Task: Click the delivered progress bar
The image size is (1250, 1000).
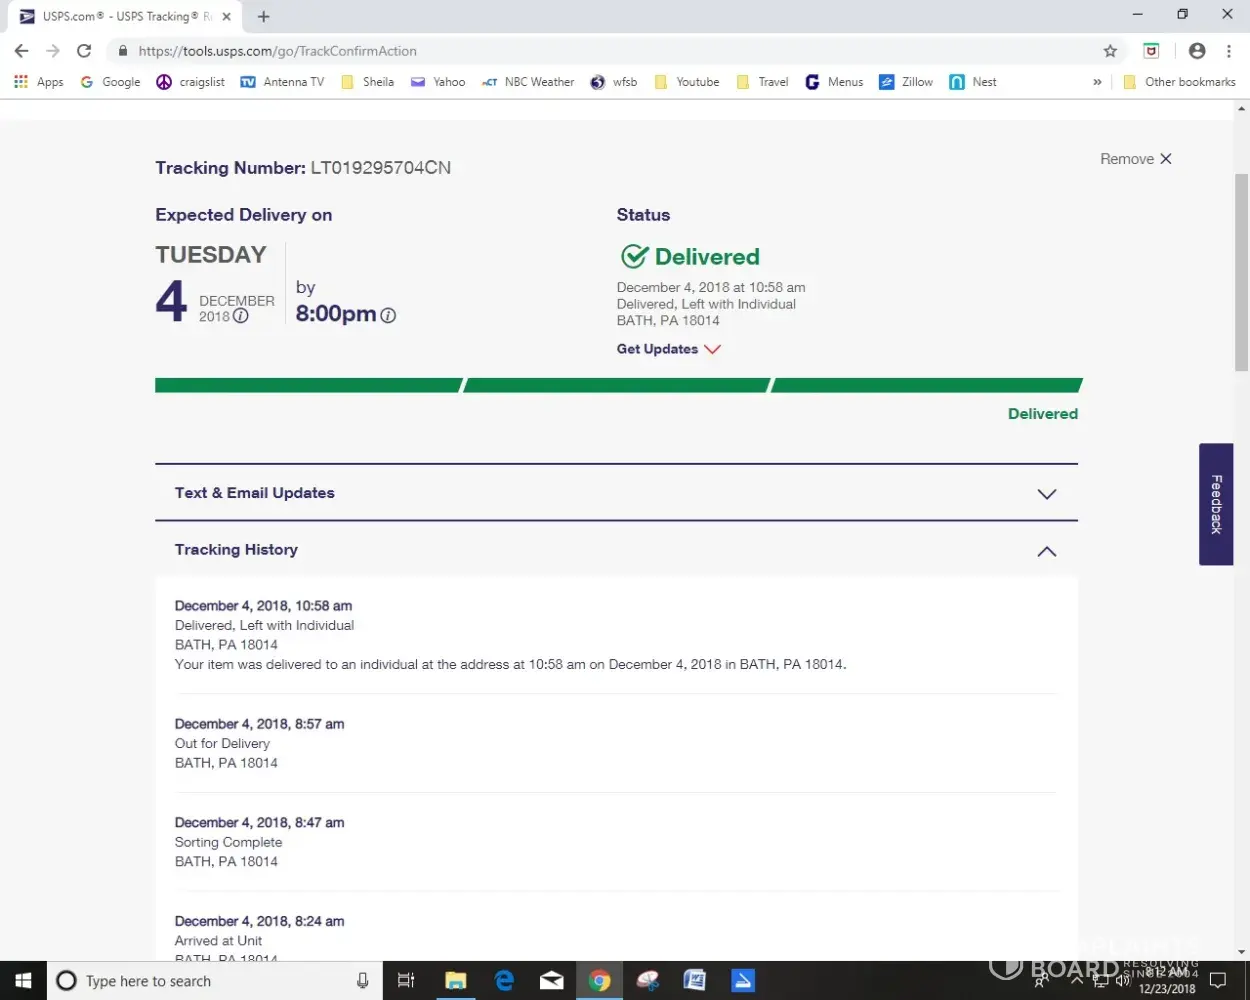Action: (x=618, y=385)
